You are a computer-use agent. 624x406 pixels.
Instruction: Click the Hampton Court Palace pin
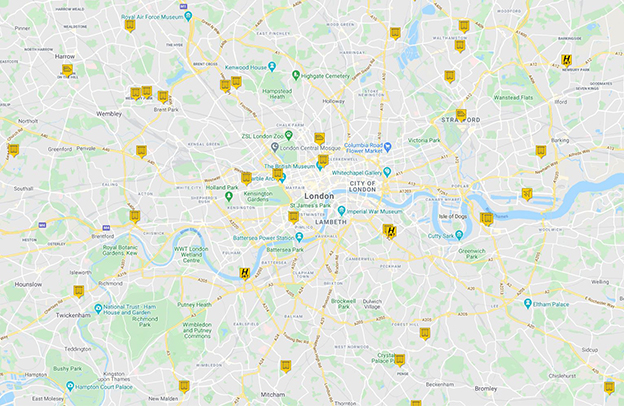tap(70, 386)
